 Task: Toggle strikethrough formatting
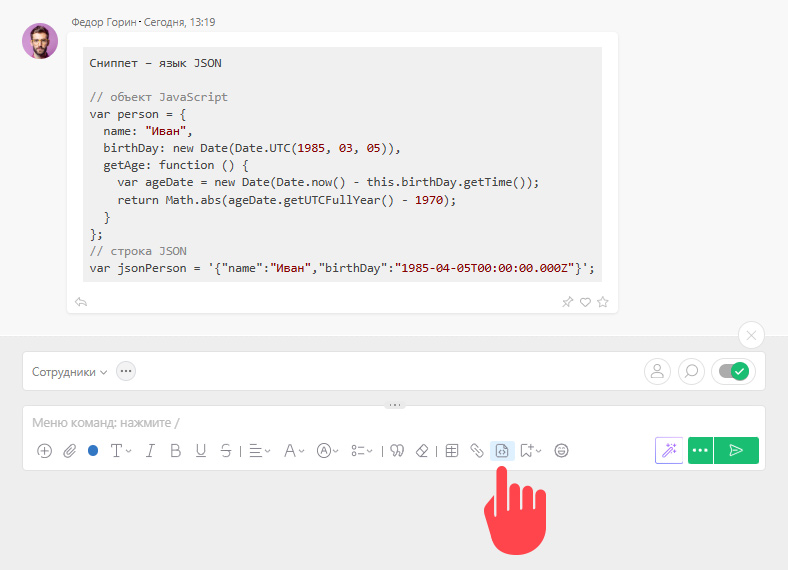coord(226,451)
